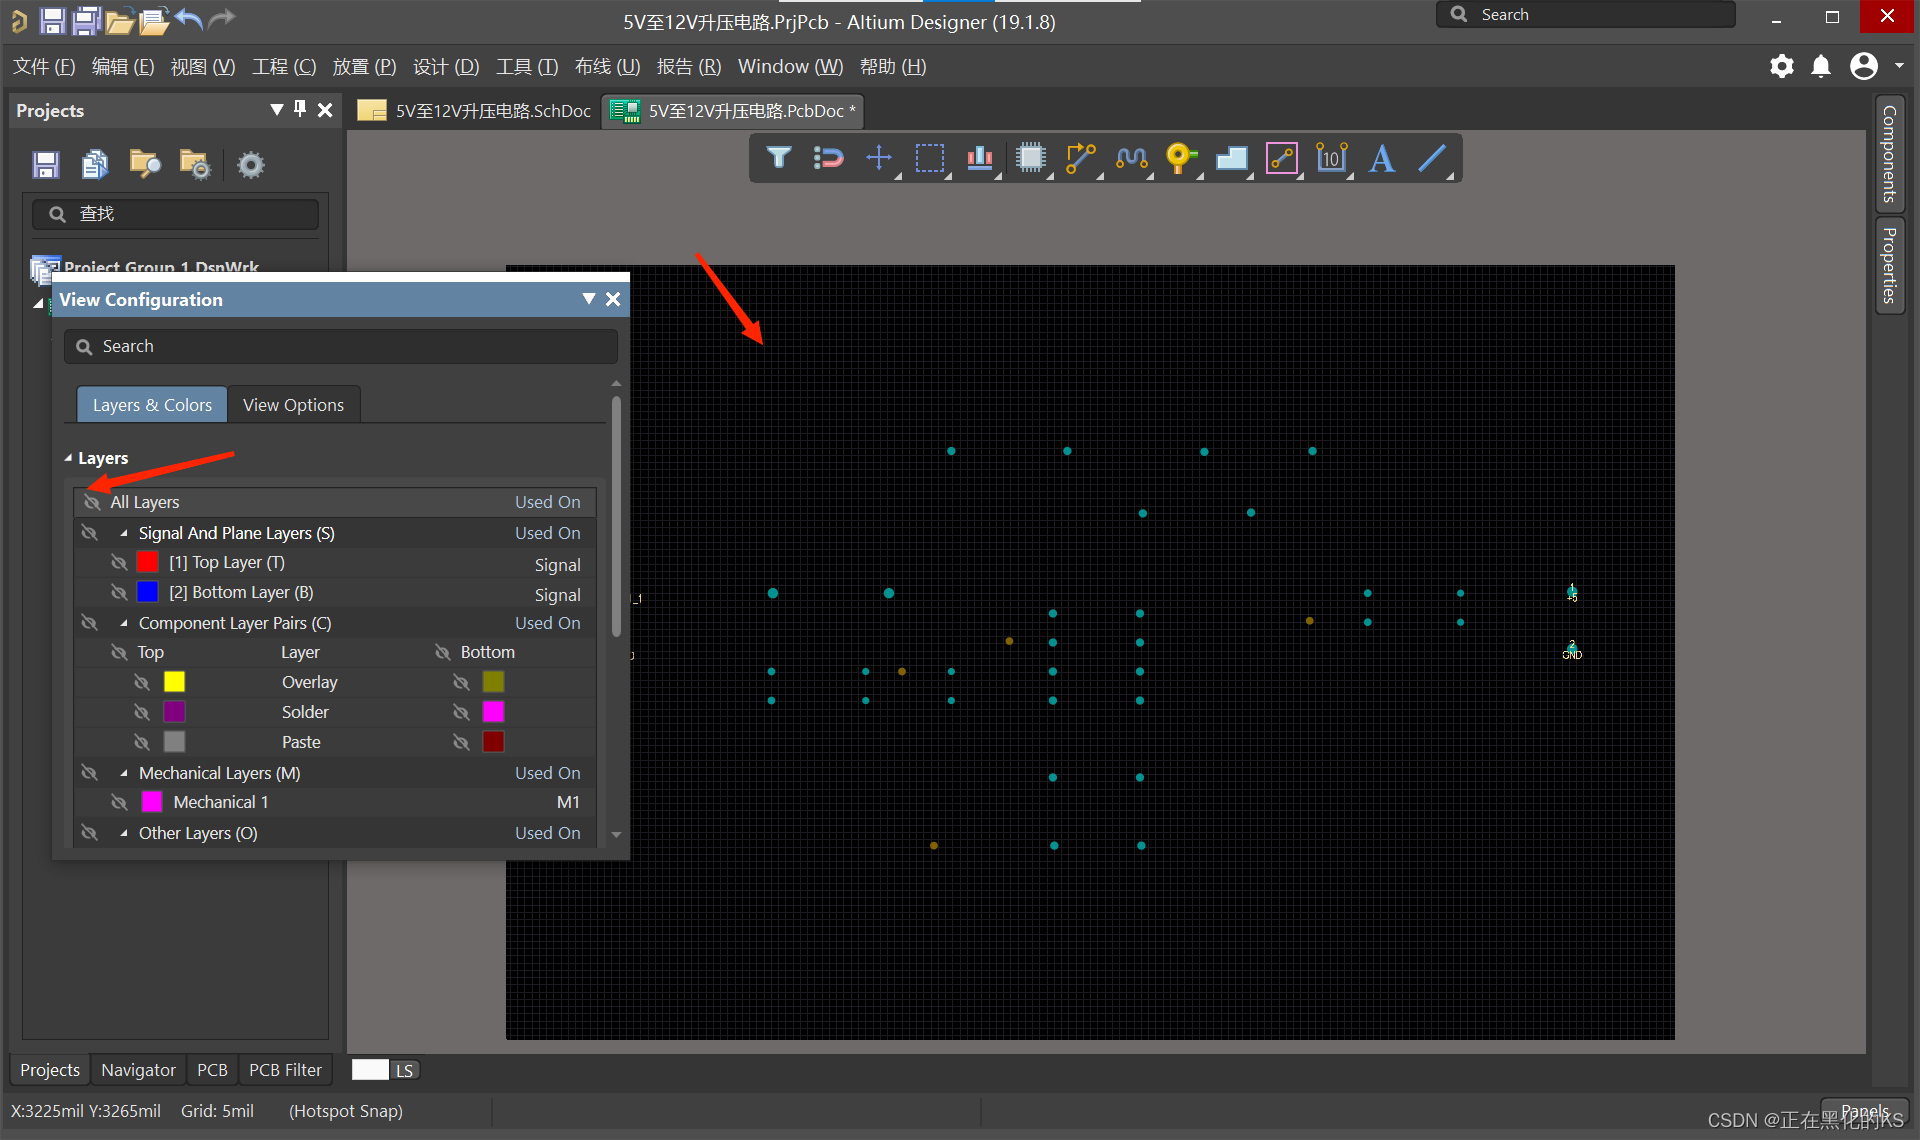
Task: Click the place line tool icon
Action: coord(1432,158)
